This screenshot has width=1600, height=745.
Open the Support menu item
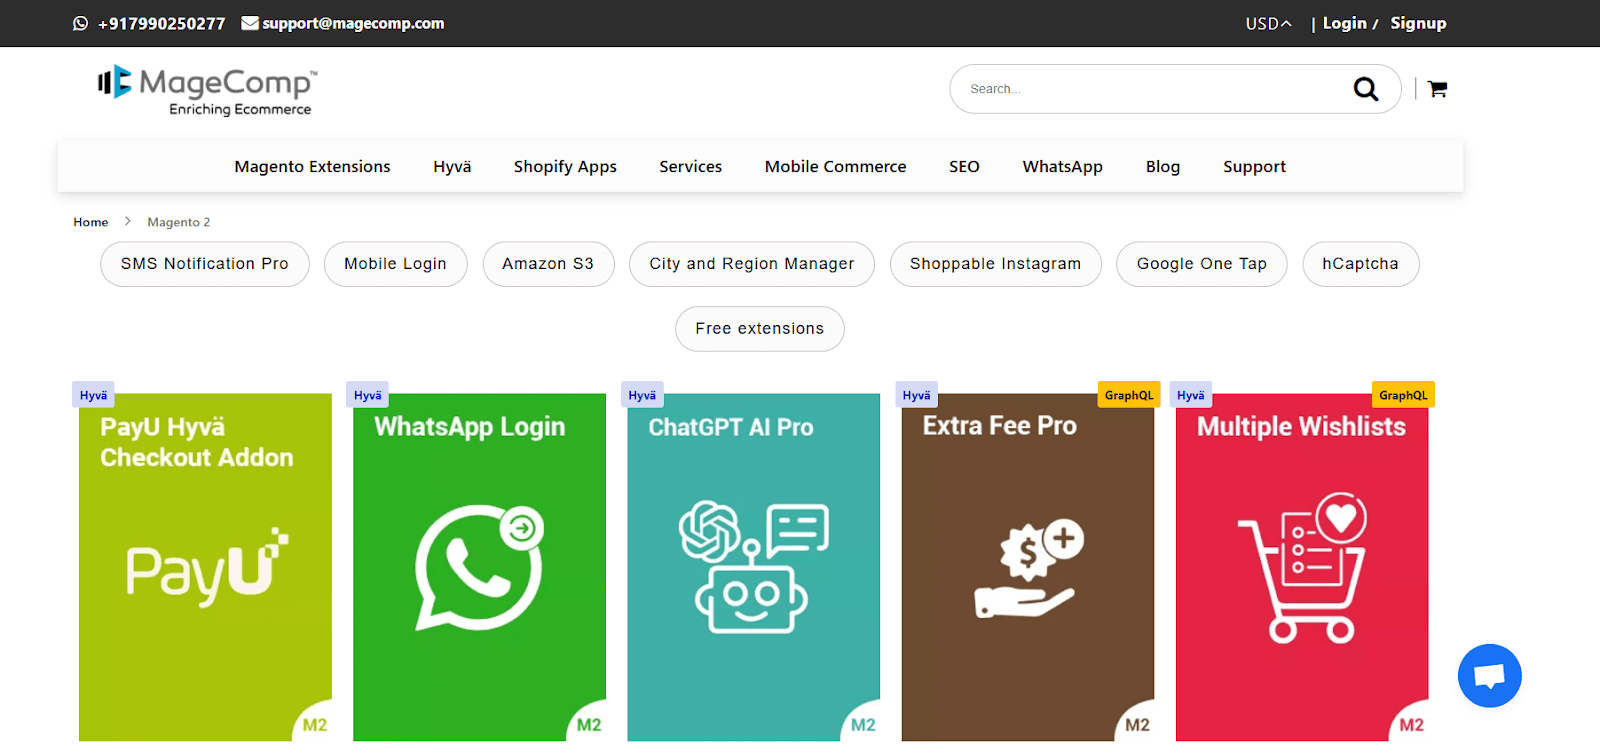(x=1254, y=166)
